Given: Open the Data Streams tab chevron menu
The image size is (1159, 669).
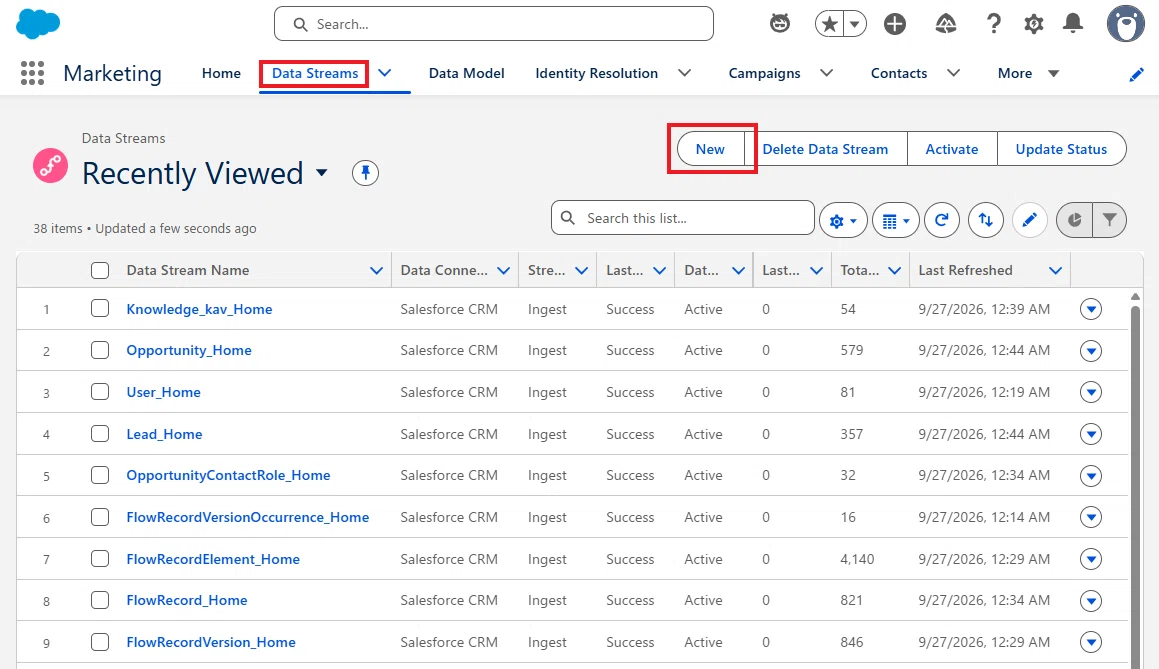Looking at the screenshot, I should (385, 73).
